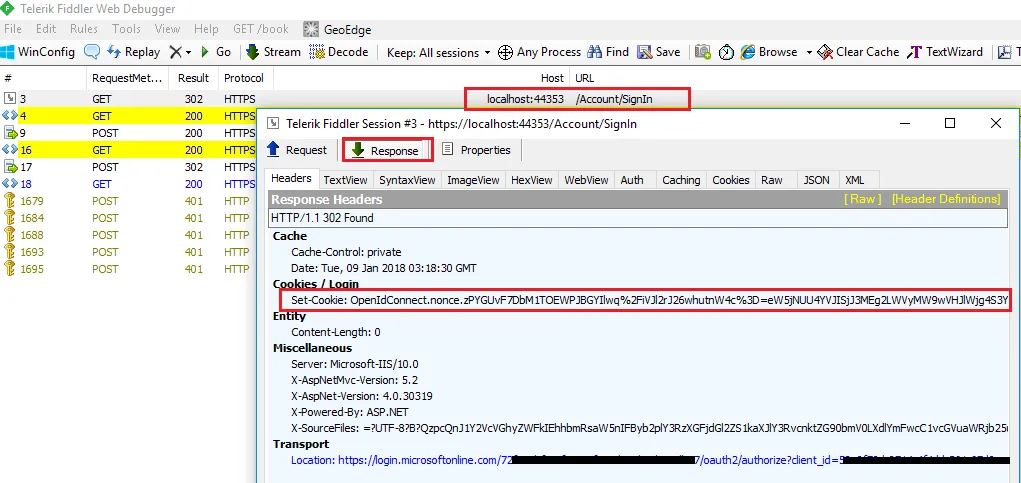Open the View menu

click(x=167, y=29)
